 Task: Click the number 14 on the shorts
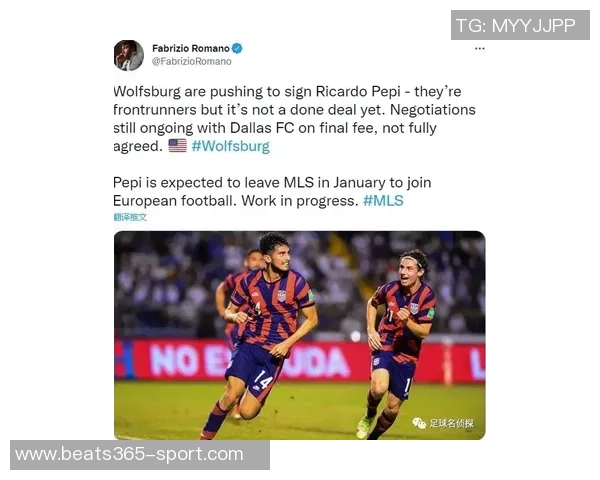264,379
